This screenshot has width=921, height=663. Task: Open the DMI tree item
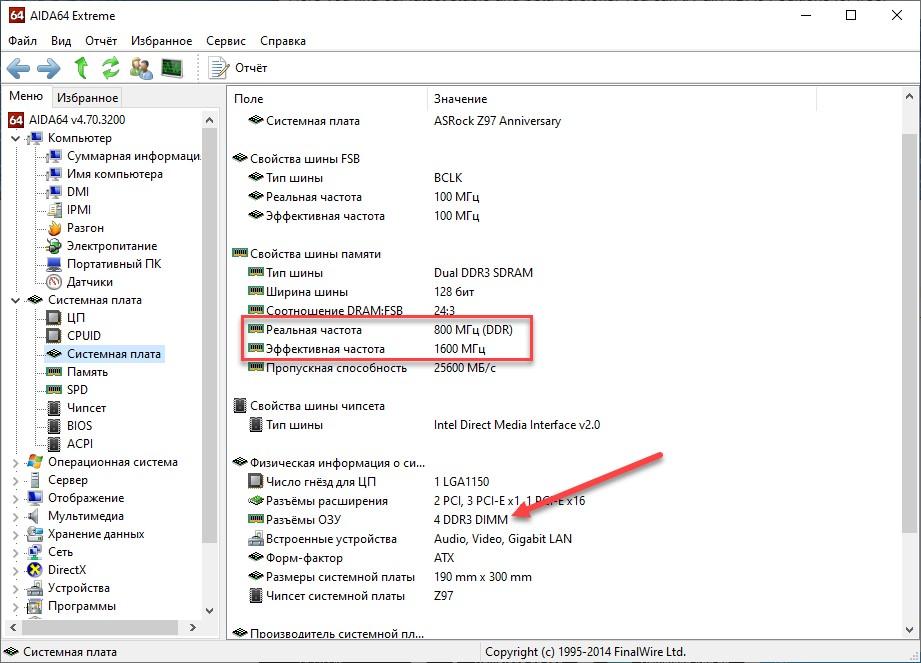[78, 192]
